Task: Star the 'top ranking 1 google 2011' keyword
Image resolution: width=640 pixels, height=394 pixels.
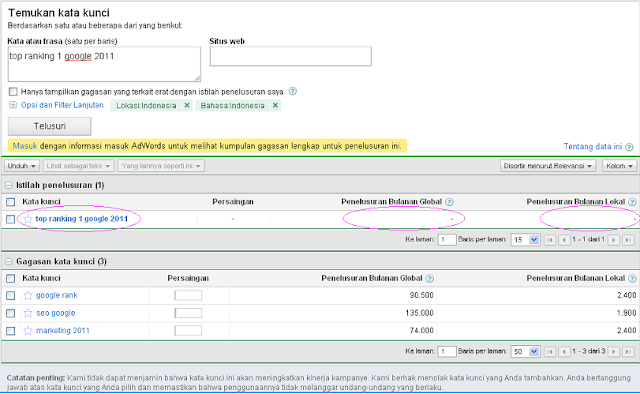Action: pyautogui.click(x=28, y=219)
